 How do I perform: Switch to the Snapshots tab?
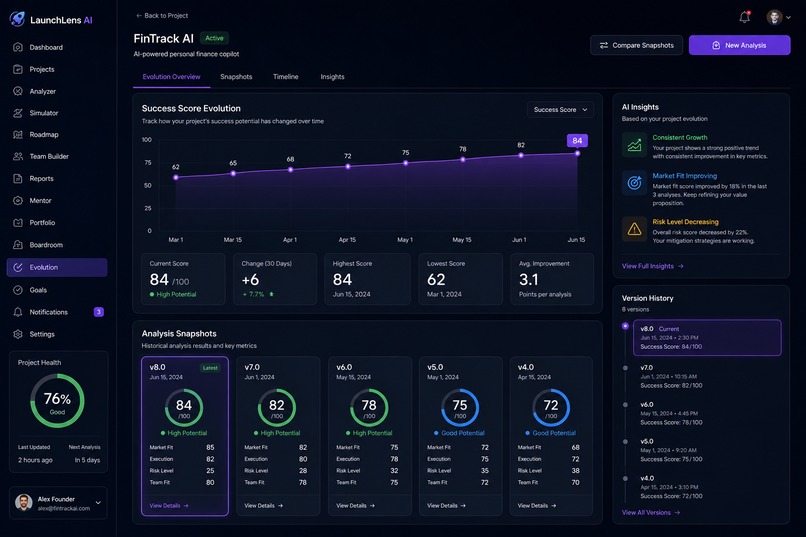click(236, 77)
